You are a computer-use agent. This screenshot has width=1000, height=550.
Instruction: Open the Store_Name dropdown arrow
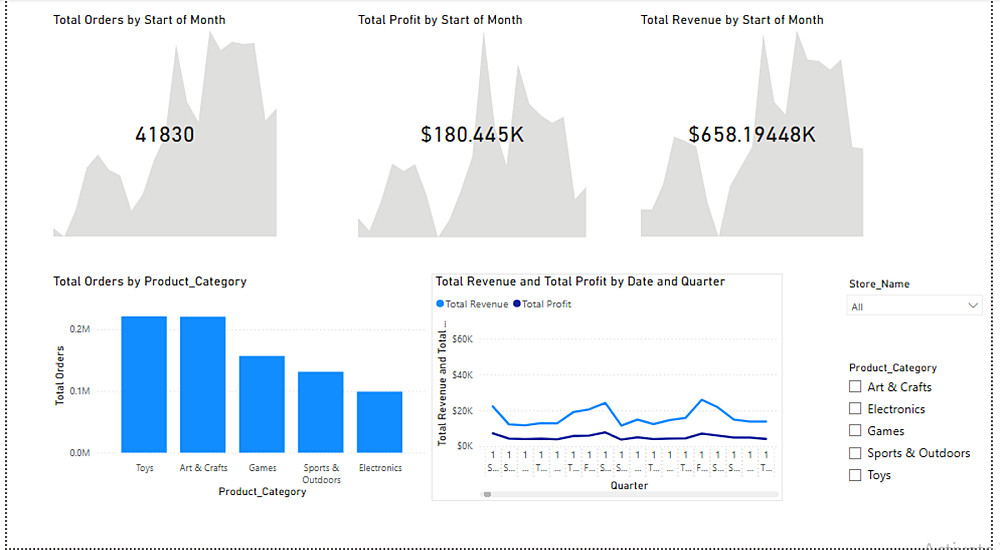pyautogui.click(x=973, y=306)
